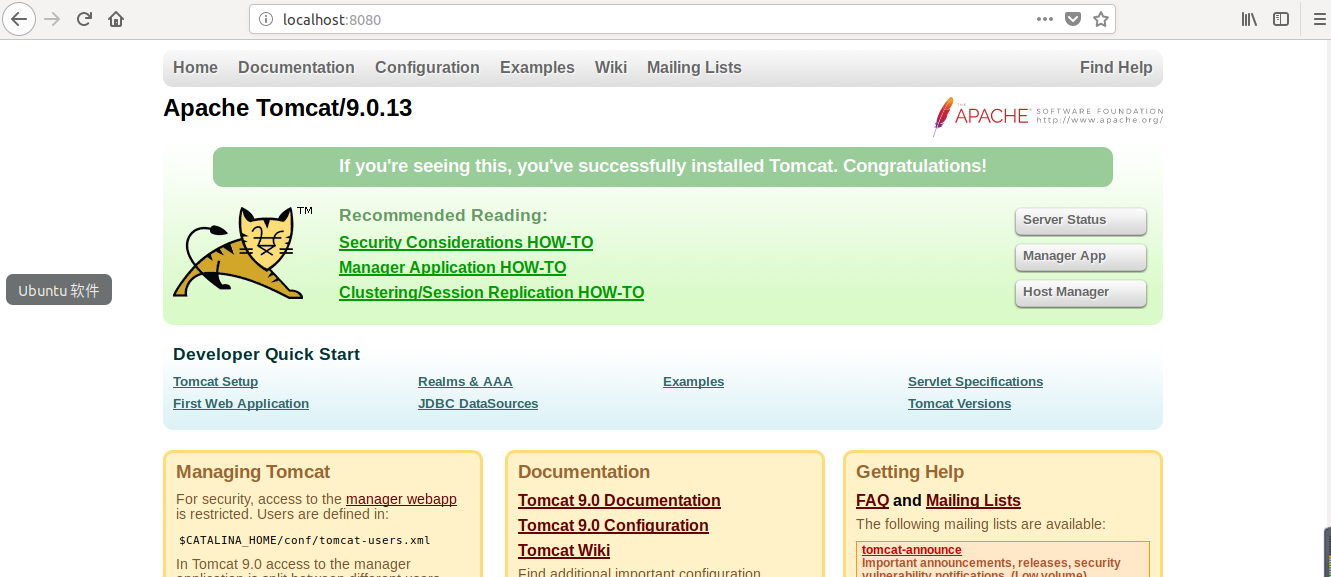Image resolution: width=1331 pixels, height=577 pixels.
Task: Open the Find Help navigation item
Action: point(1116,68)
